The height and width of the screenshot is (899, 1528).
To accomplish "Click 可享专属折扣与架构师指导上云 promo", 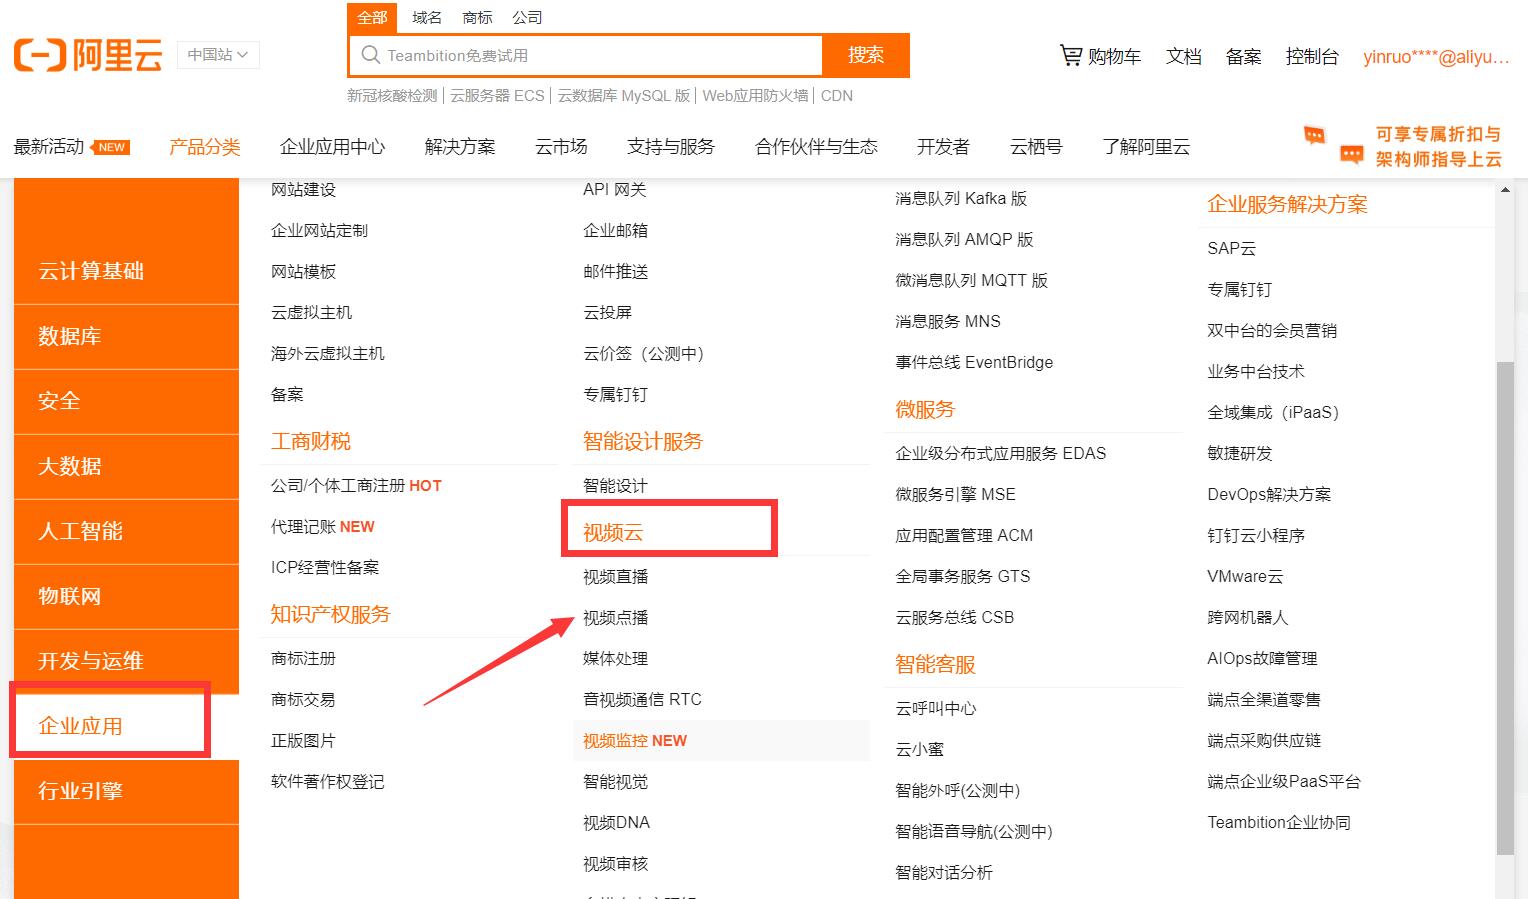I will point(1438,146).
